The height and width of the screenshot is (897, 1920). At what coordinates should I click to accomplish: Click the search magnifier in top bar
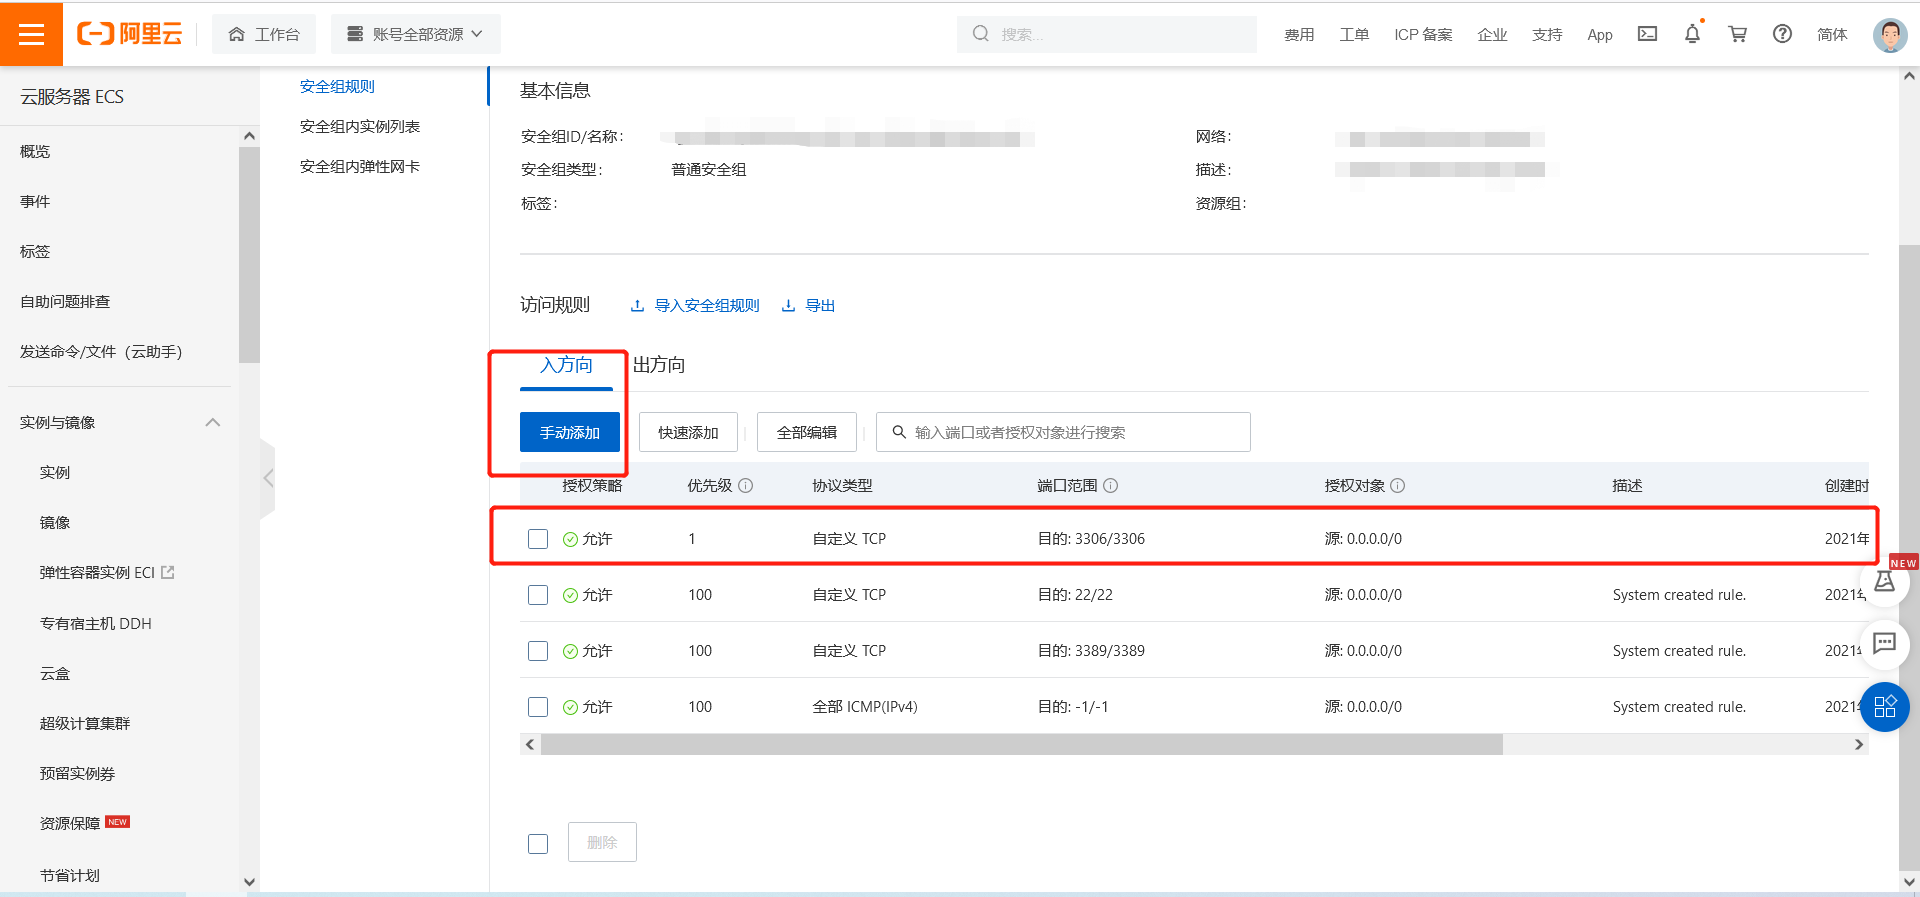(981, 34)
